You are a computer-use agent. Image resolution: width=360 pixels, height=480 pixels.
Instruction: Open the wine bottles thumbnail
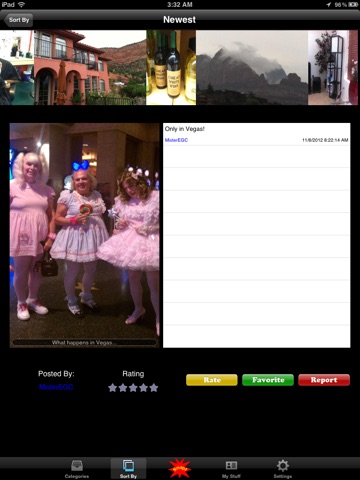pos(171,68)
